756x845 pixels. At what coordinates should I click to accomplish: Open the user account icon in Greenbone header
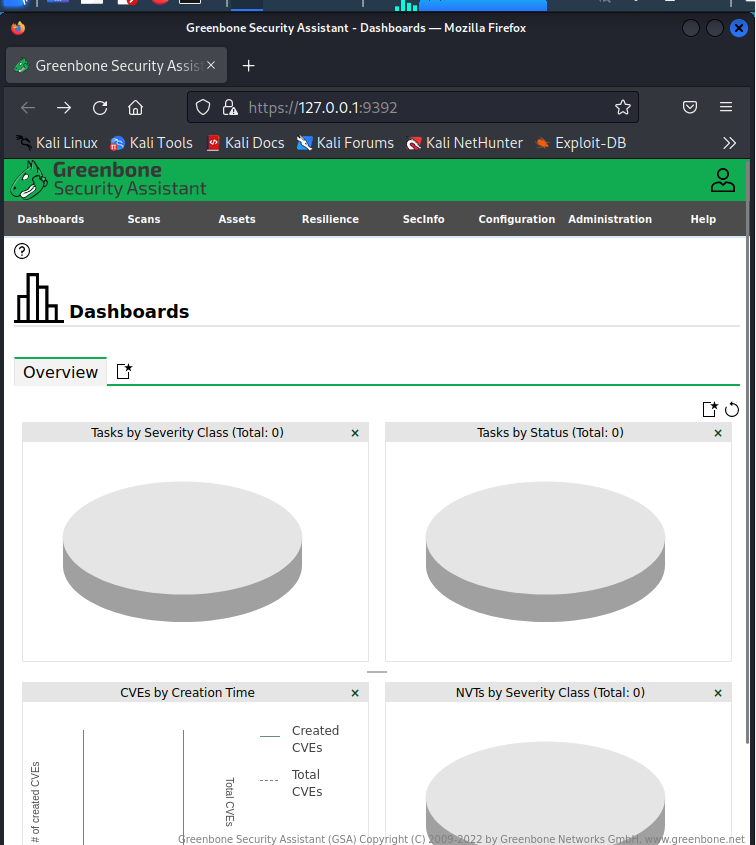(722, 181)
